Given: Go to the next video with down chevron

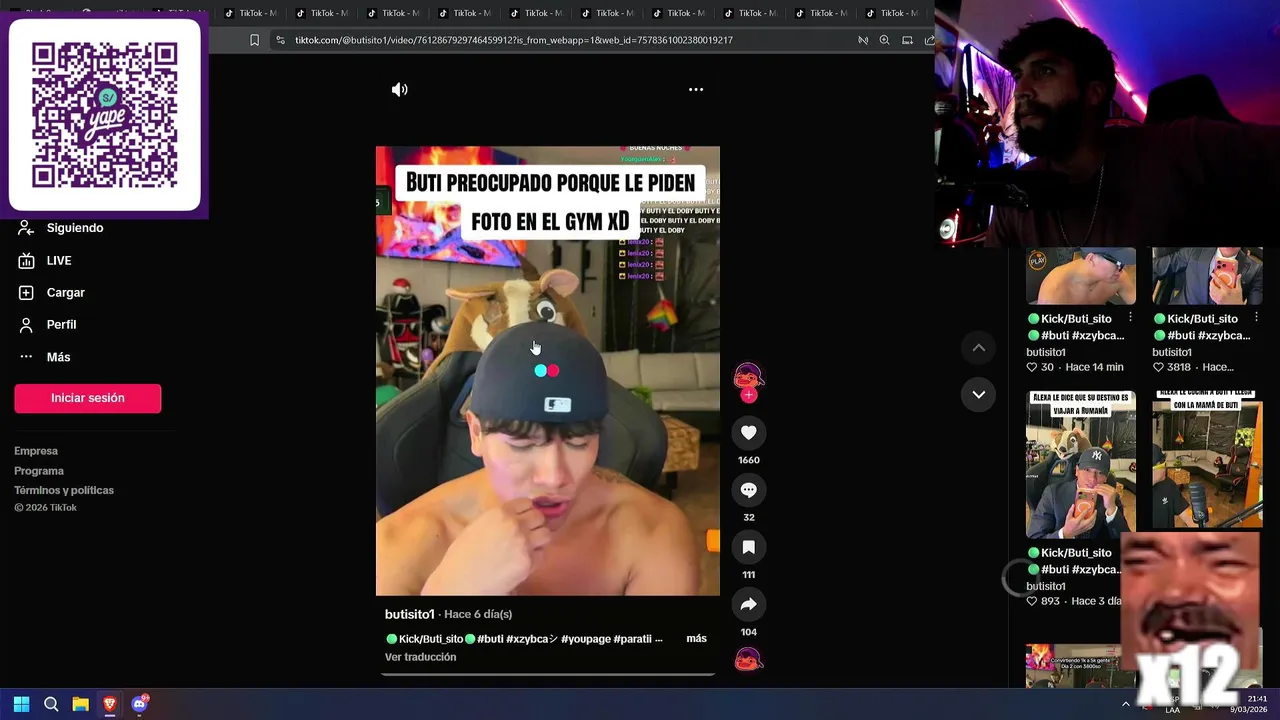Looking at the screenshot, I should [979, 394].
